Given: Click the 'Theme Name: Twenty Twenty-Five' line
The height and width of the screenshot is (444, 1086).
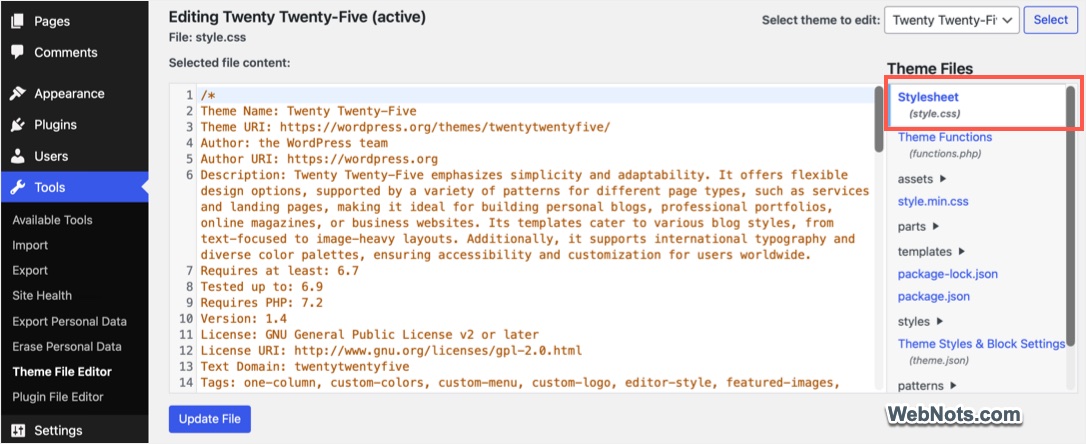Looking at the screenshot, I should click(309, 111).
